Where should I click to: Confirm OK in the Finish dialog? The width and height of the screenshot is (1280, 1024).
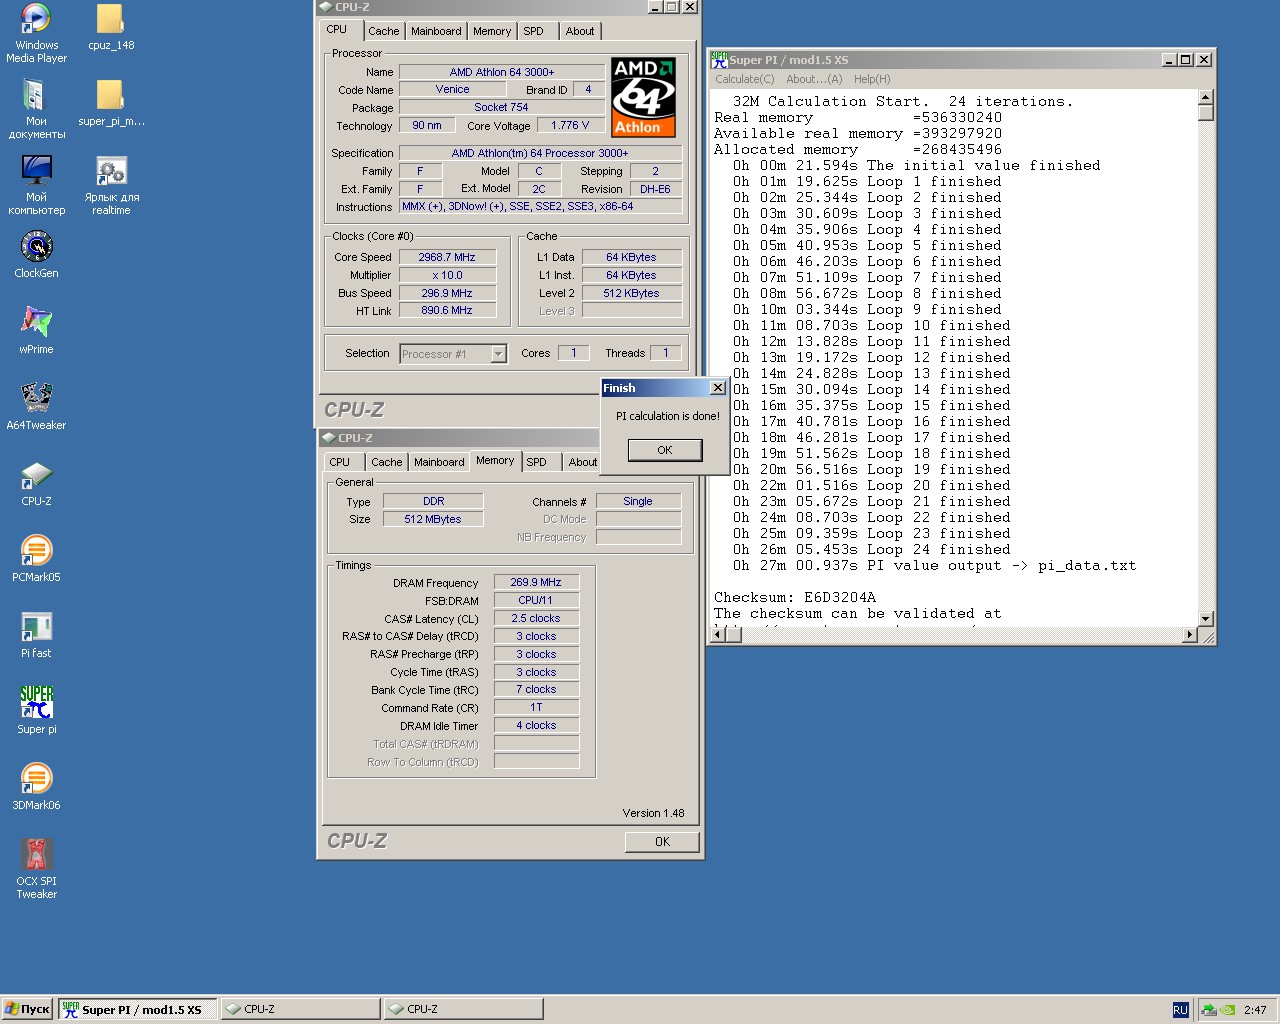[665, 450]
